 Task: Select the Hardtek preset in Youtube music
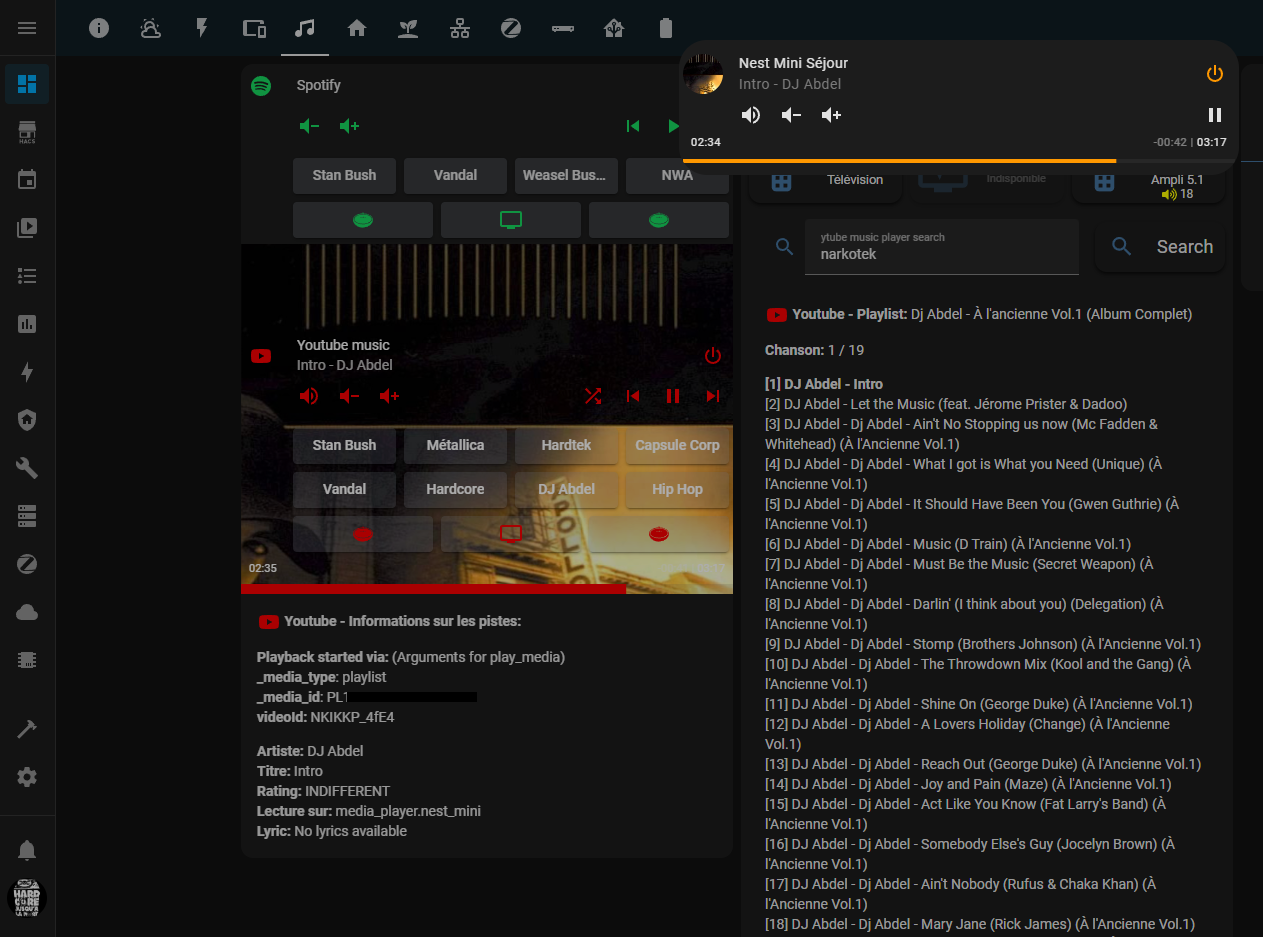[x=566, y=445]
